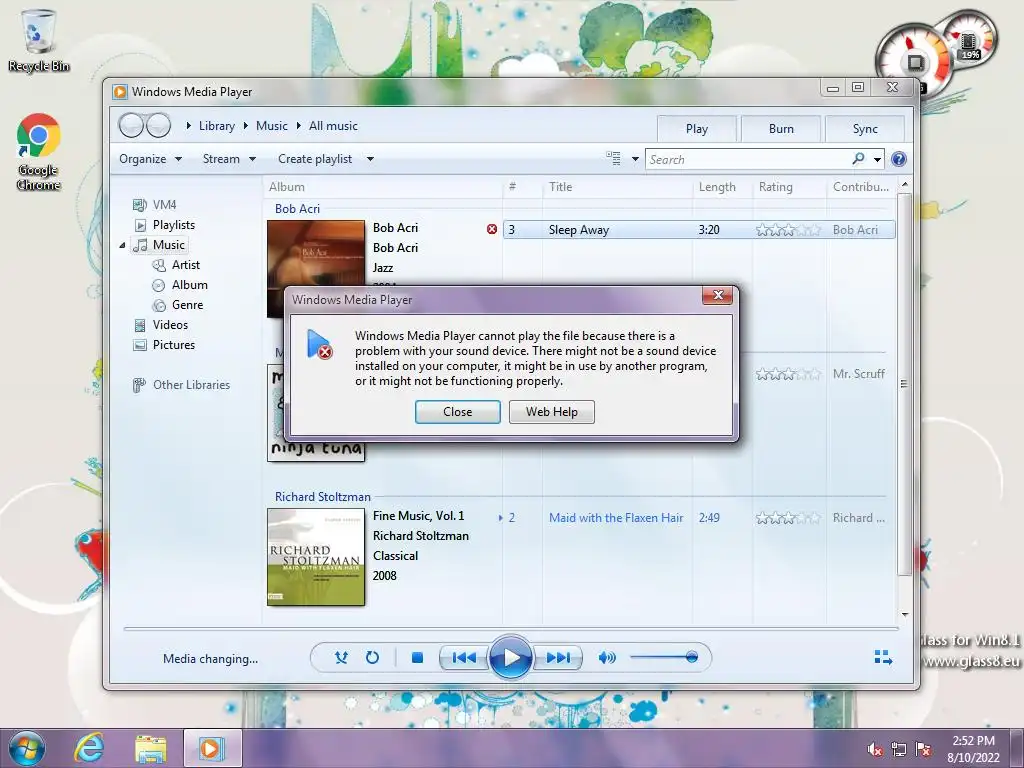
Task: Open the view options dropdown arrow
Action: (635, 159)
